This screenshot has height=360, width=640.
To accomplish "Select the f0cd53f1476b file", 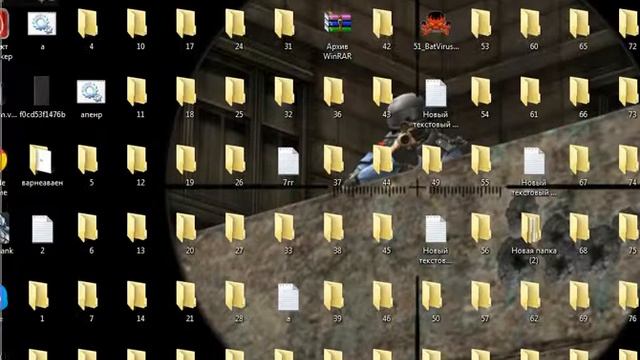I will click(42, 91).
